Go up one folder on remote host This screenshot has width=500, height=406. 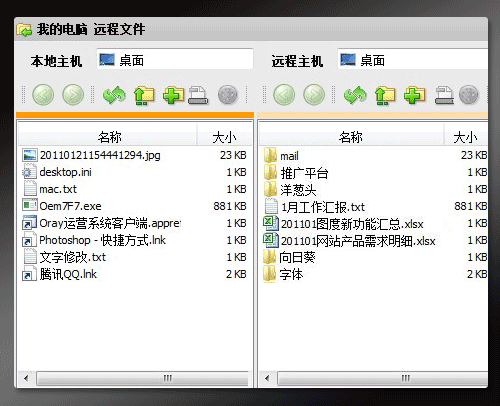385,95
